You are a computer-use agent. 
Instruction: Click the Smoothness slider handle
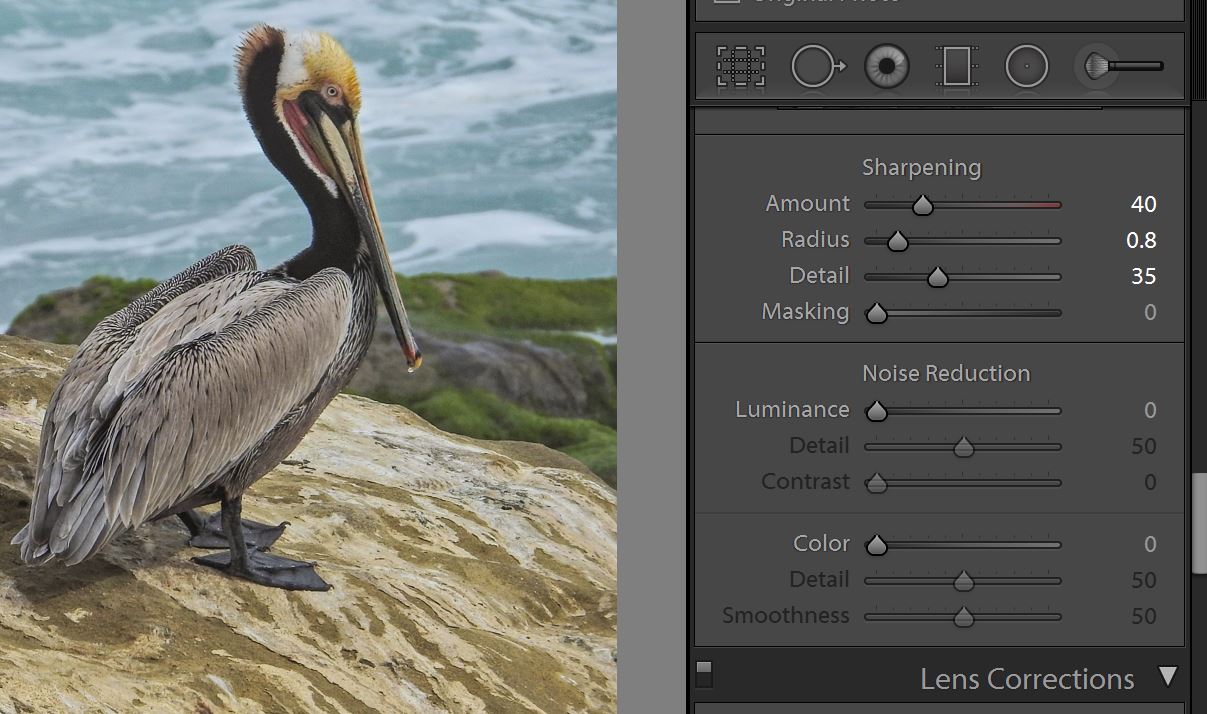962,617
